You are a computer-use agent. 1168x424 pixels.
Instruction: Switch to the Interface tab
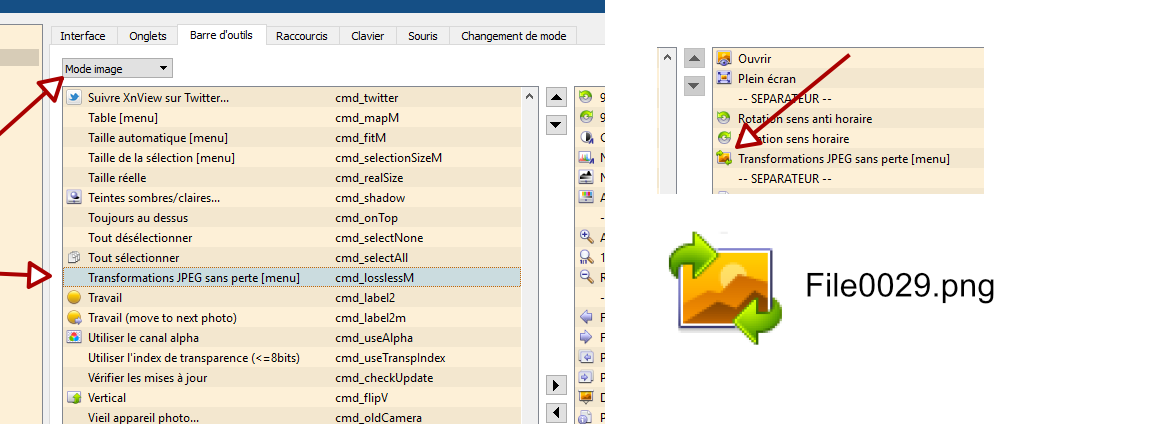pos(83,36)
